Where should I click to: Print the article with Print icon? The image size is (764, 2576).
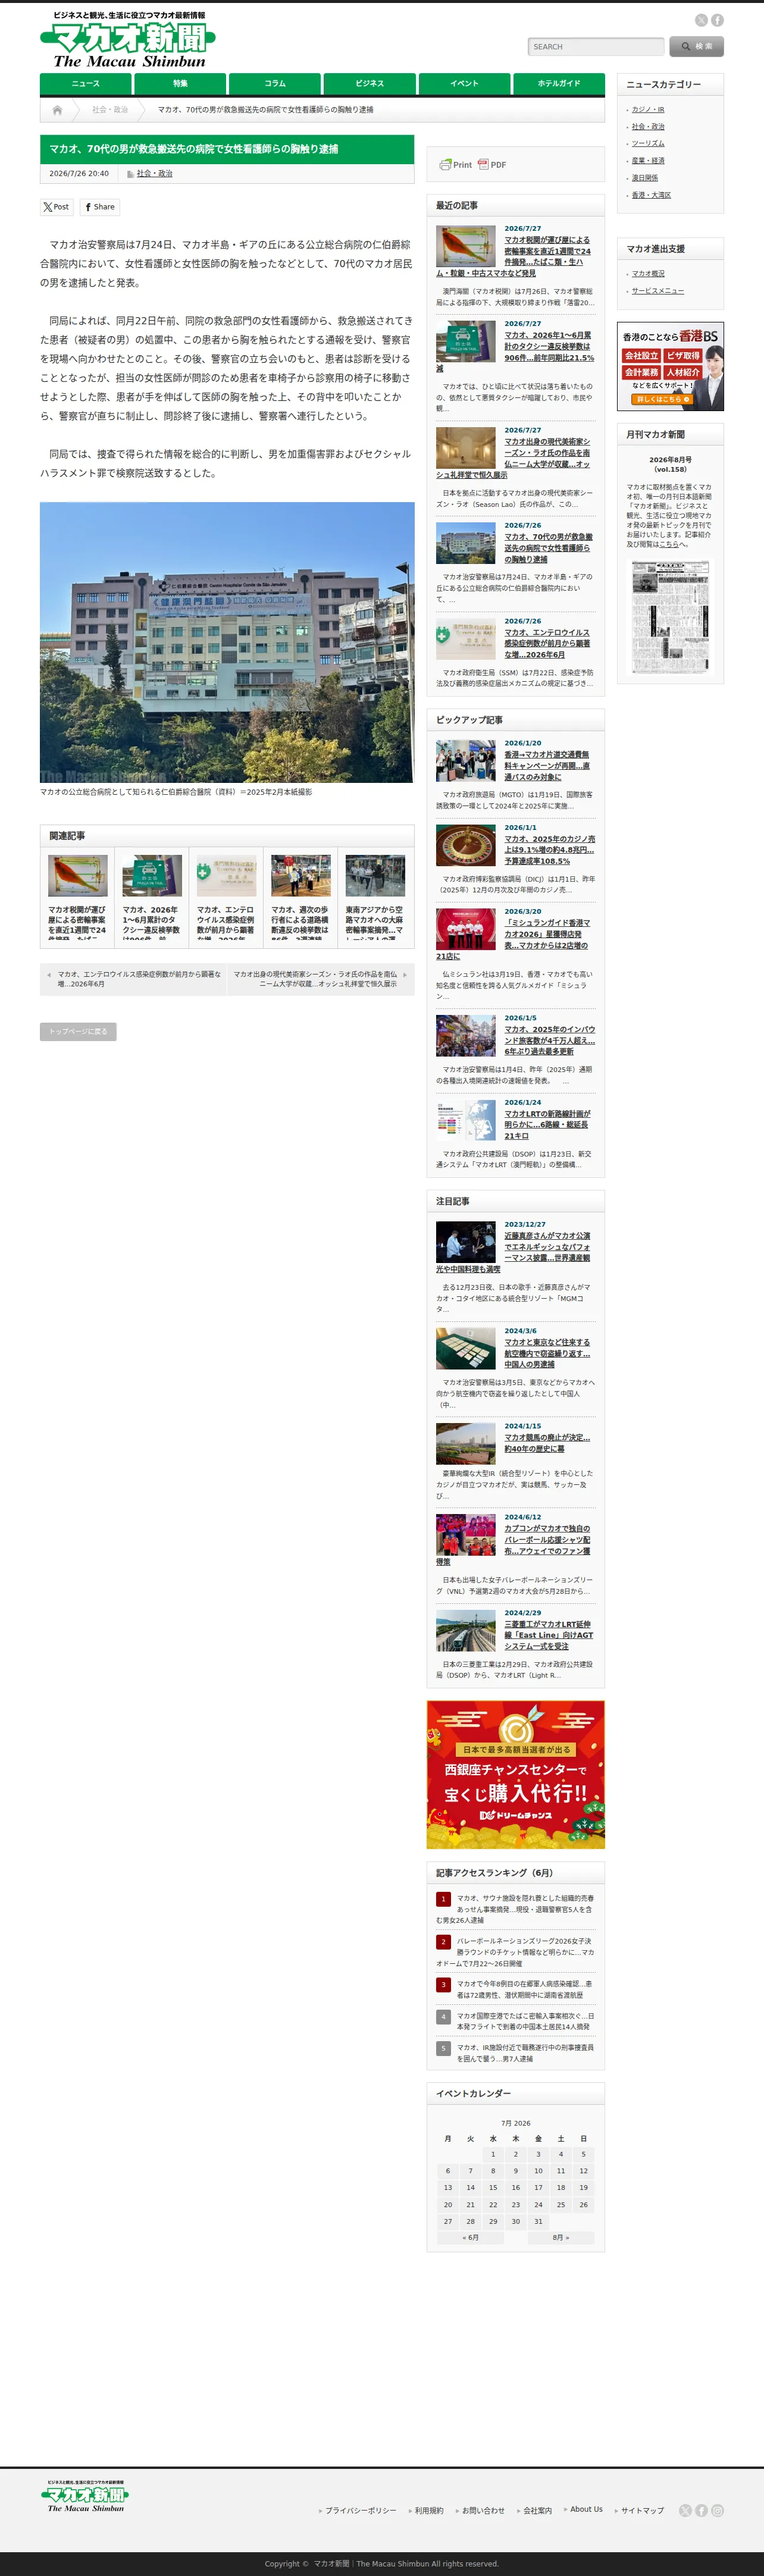coord(455,165)
